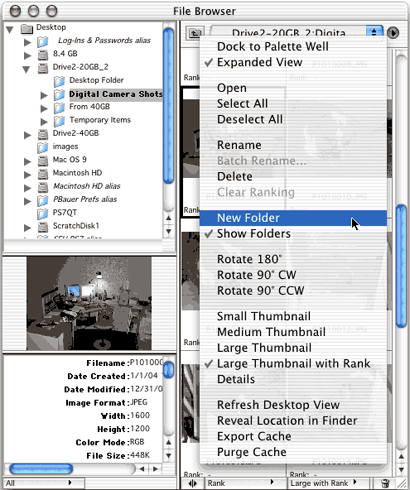Choose Large Thumbnail view option
This screenshot has height=490, width=410.
point(293,348)
